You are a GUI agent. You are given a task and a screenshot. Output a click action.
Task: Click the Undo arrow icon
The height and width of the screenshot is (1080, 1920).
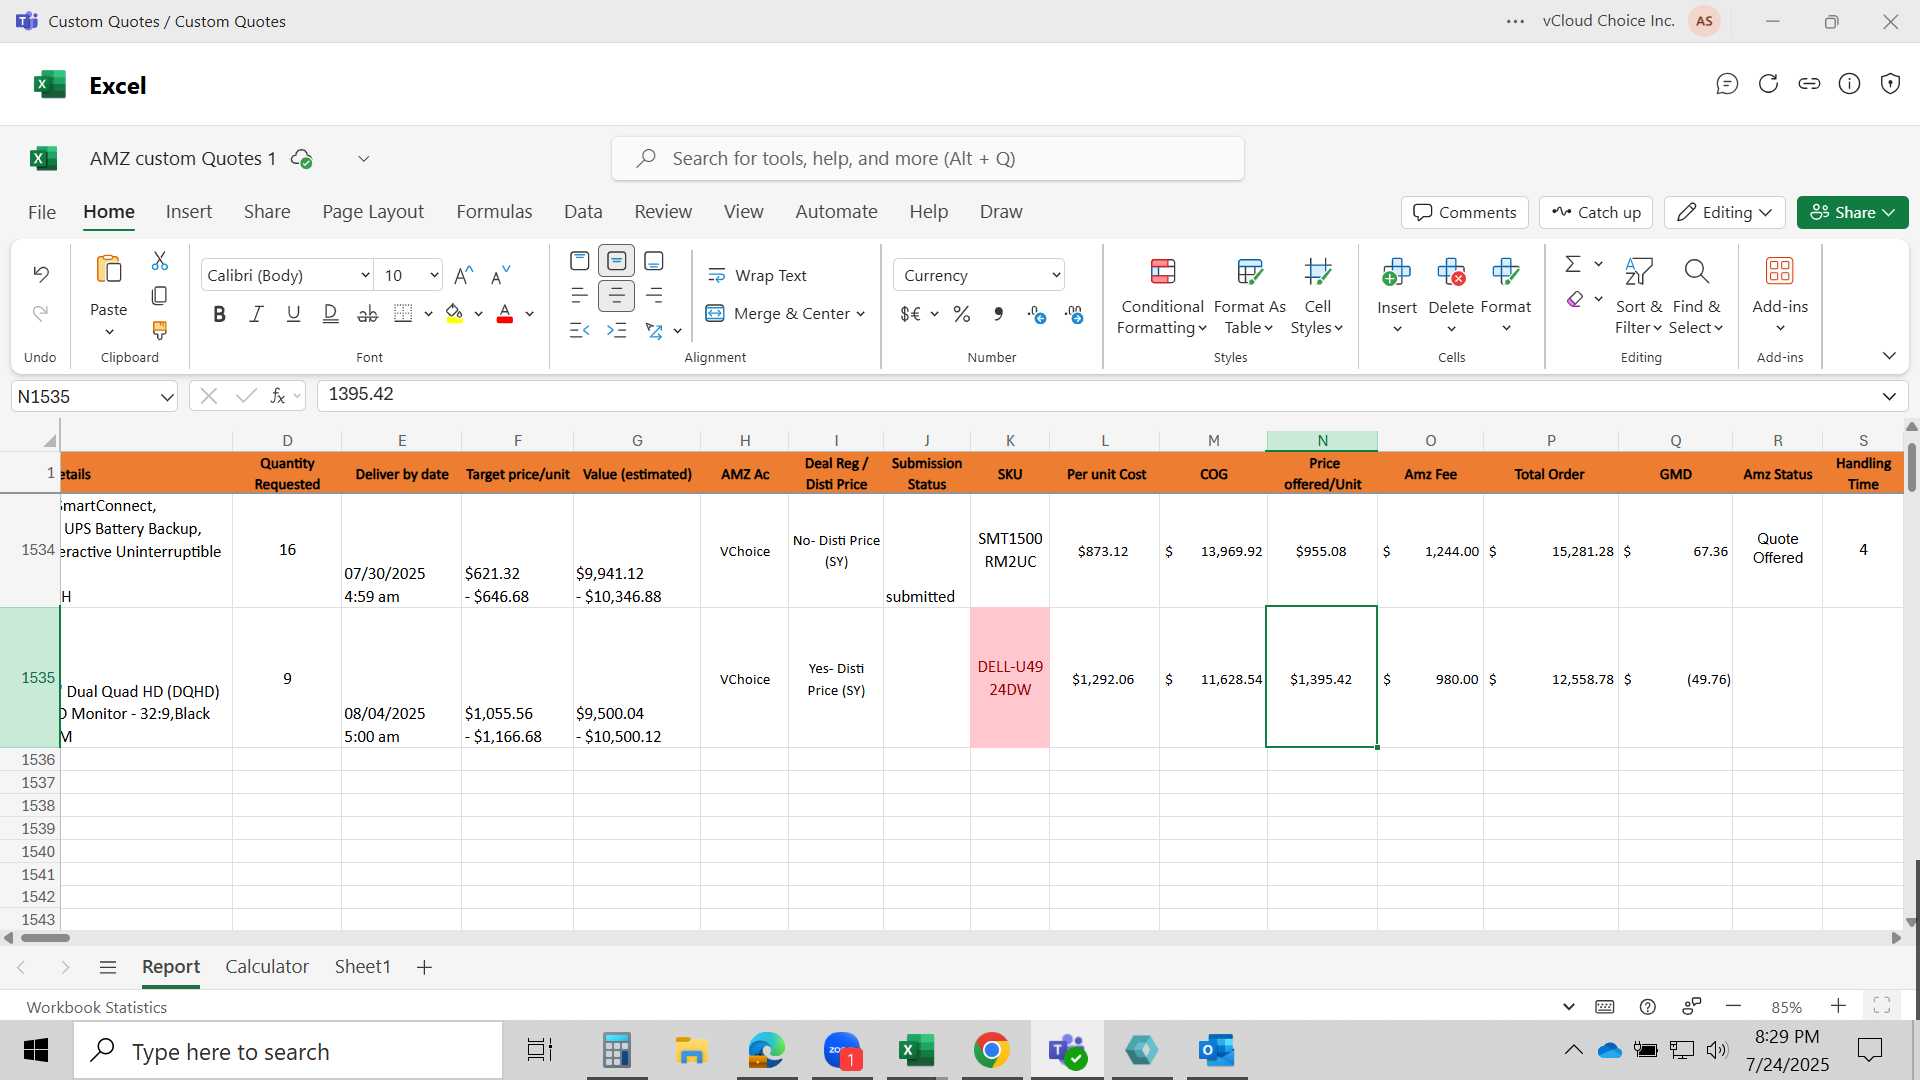coord(41,273)
